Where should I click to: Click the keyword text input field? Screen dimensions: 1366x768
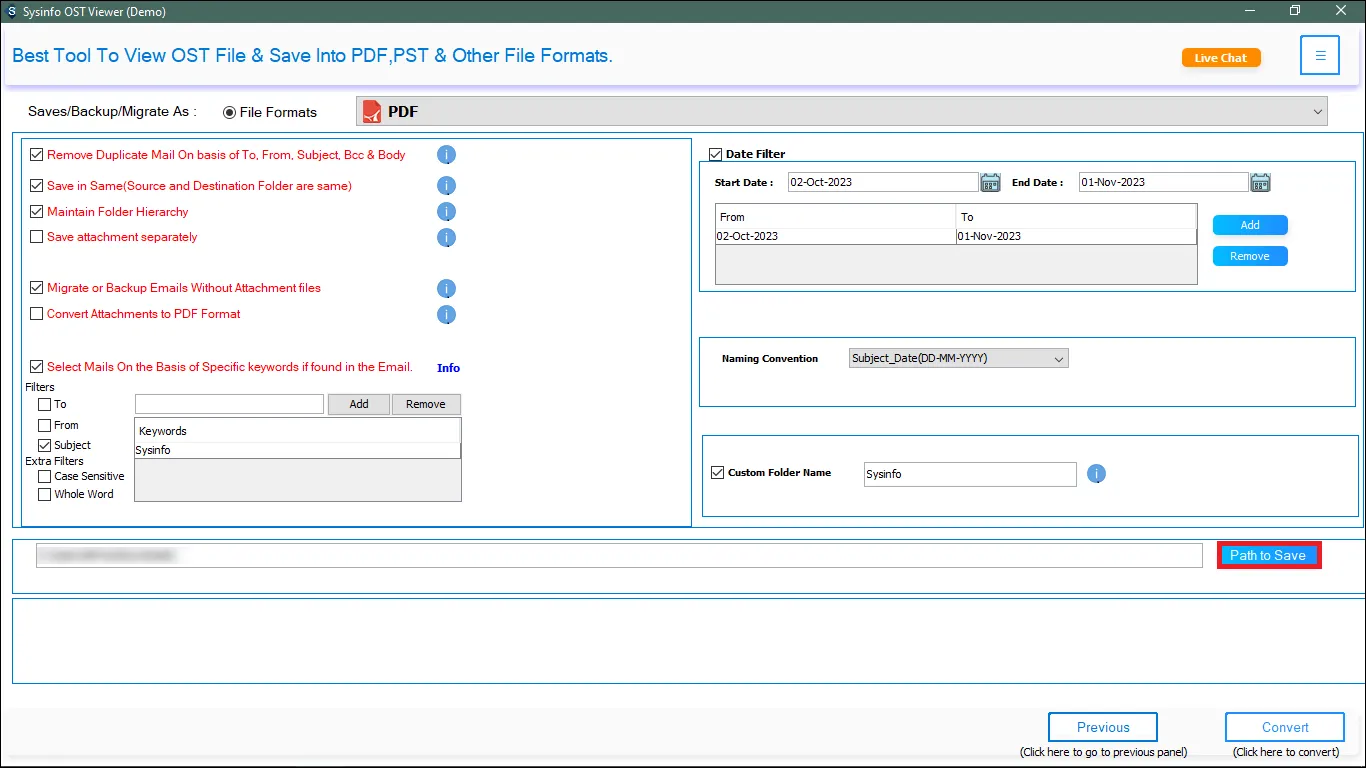point(229,404)
